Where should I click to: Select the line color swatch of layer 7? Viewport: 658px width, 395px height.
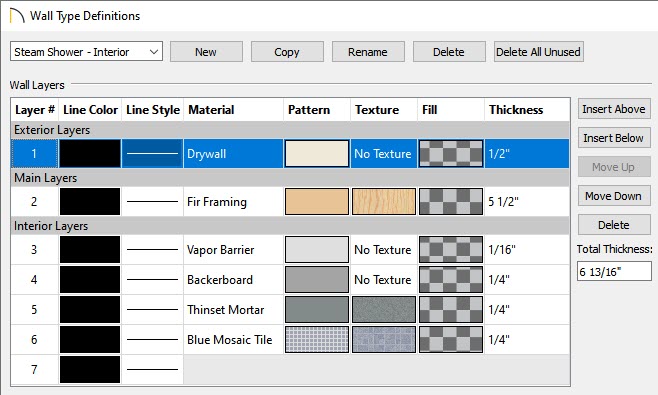pyautogui.click(x=90, y=369)
